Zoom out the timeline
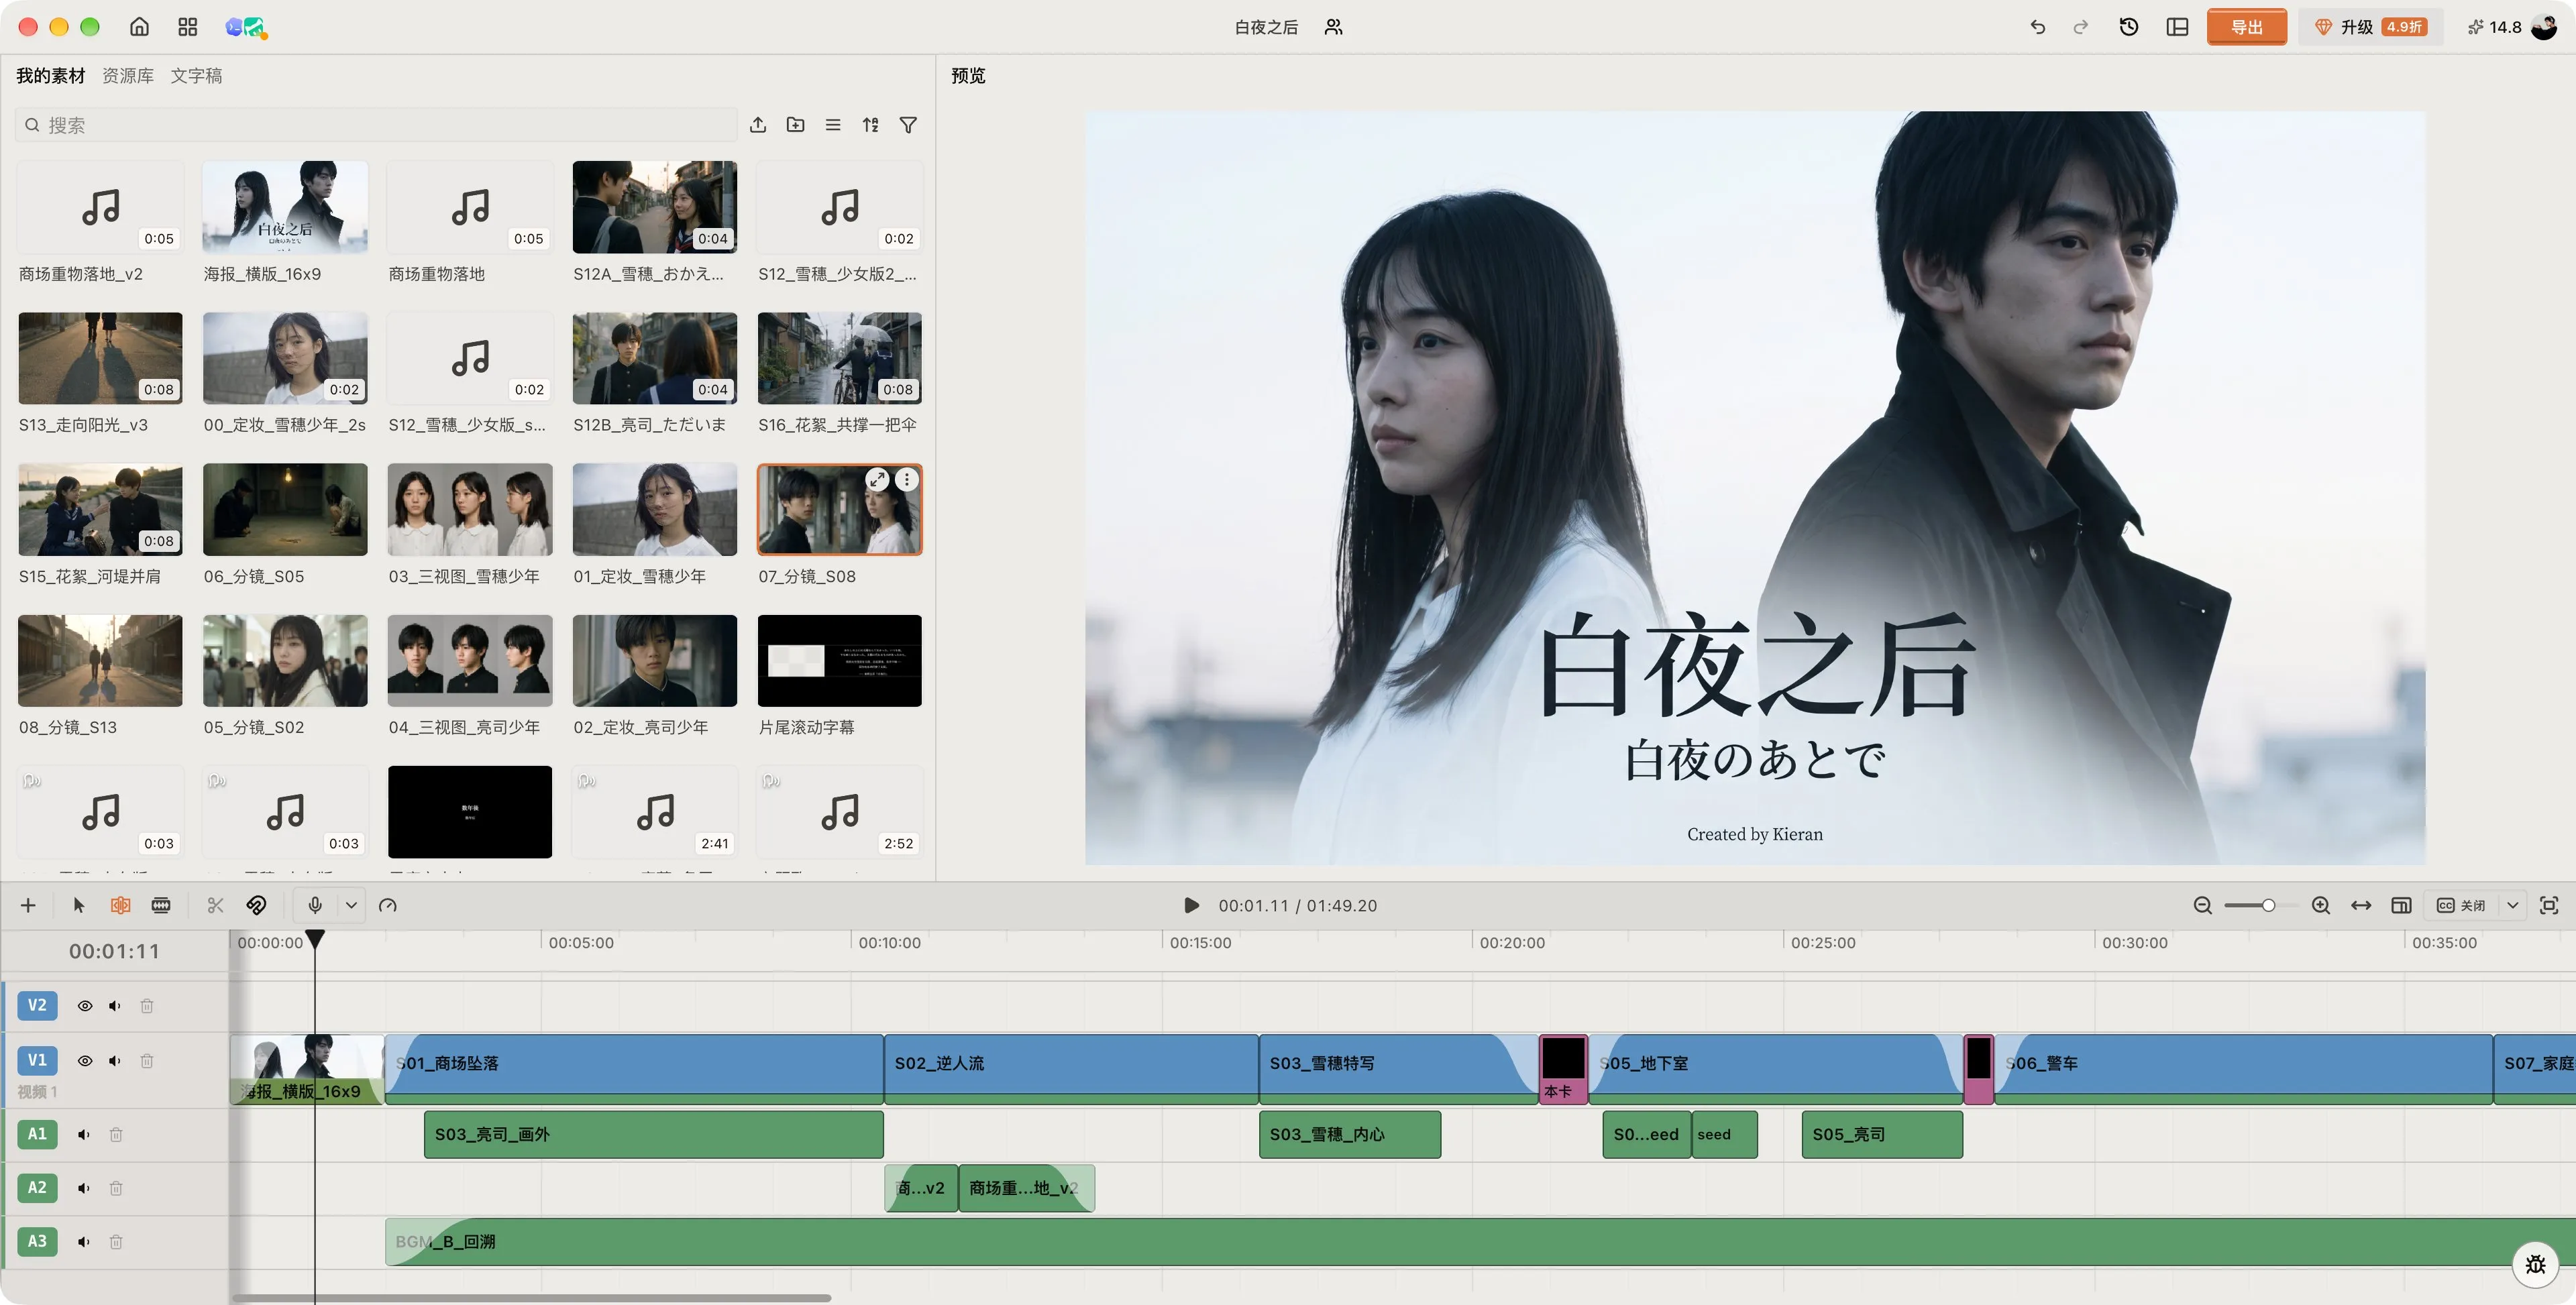The width and height of the screenshot is (2576, 1305). tap(2202, 905)
